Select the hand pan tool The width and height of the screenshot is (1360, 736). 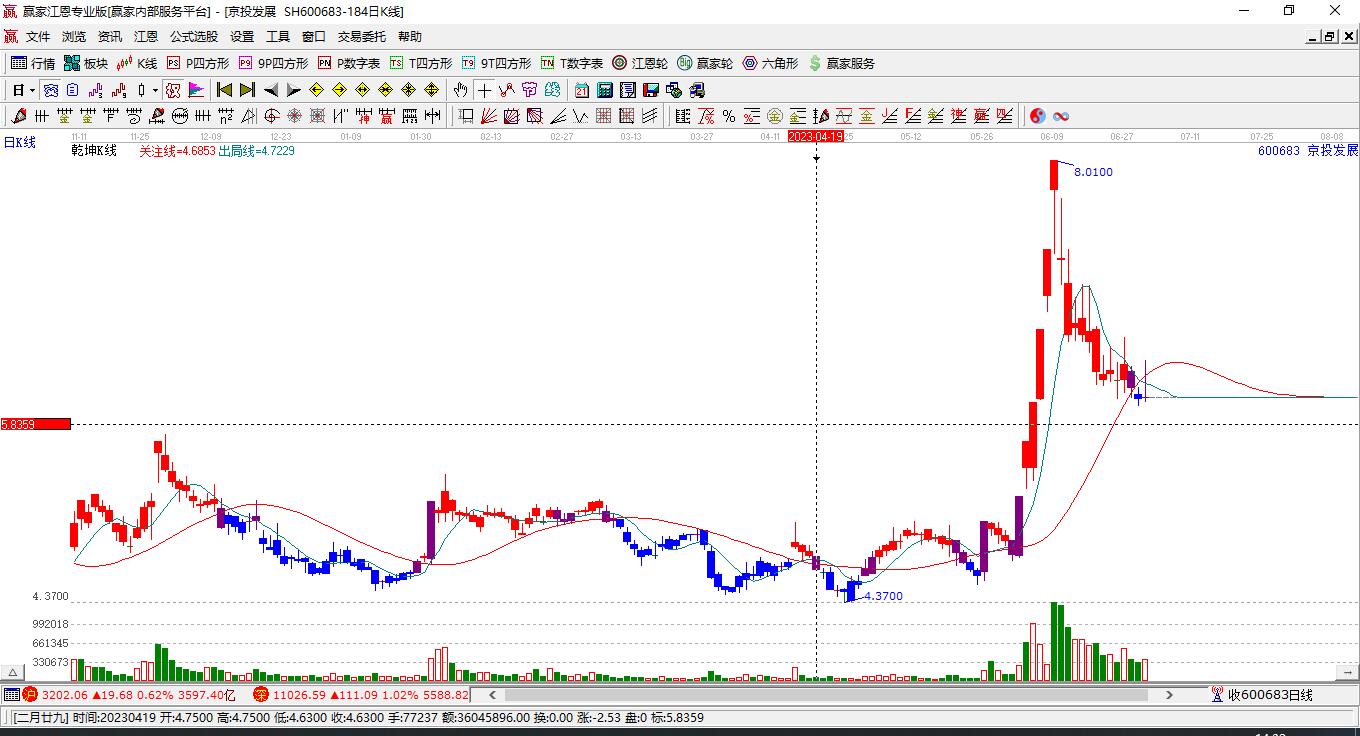tap(461, 90)
